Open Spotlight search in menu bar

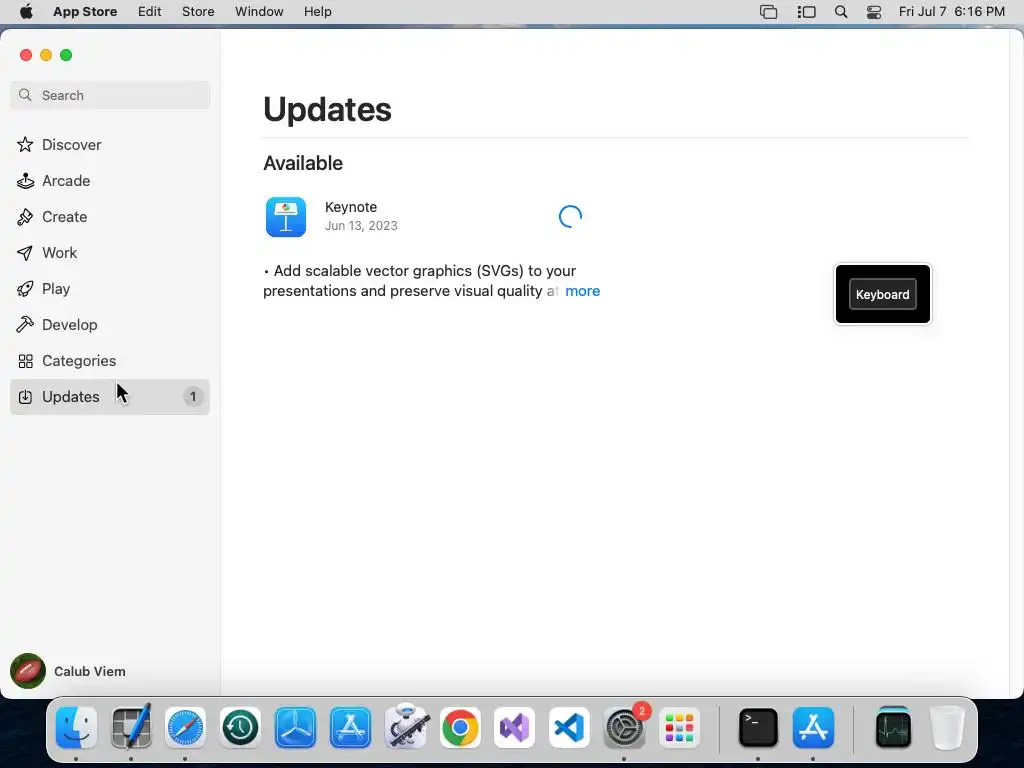pyautogui.click(x=841, y=12)
